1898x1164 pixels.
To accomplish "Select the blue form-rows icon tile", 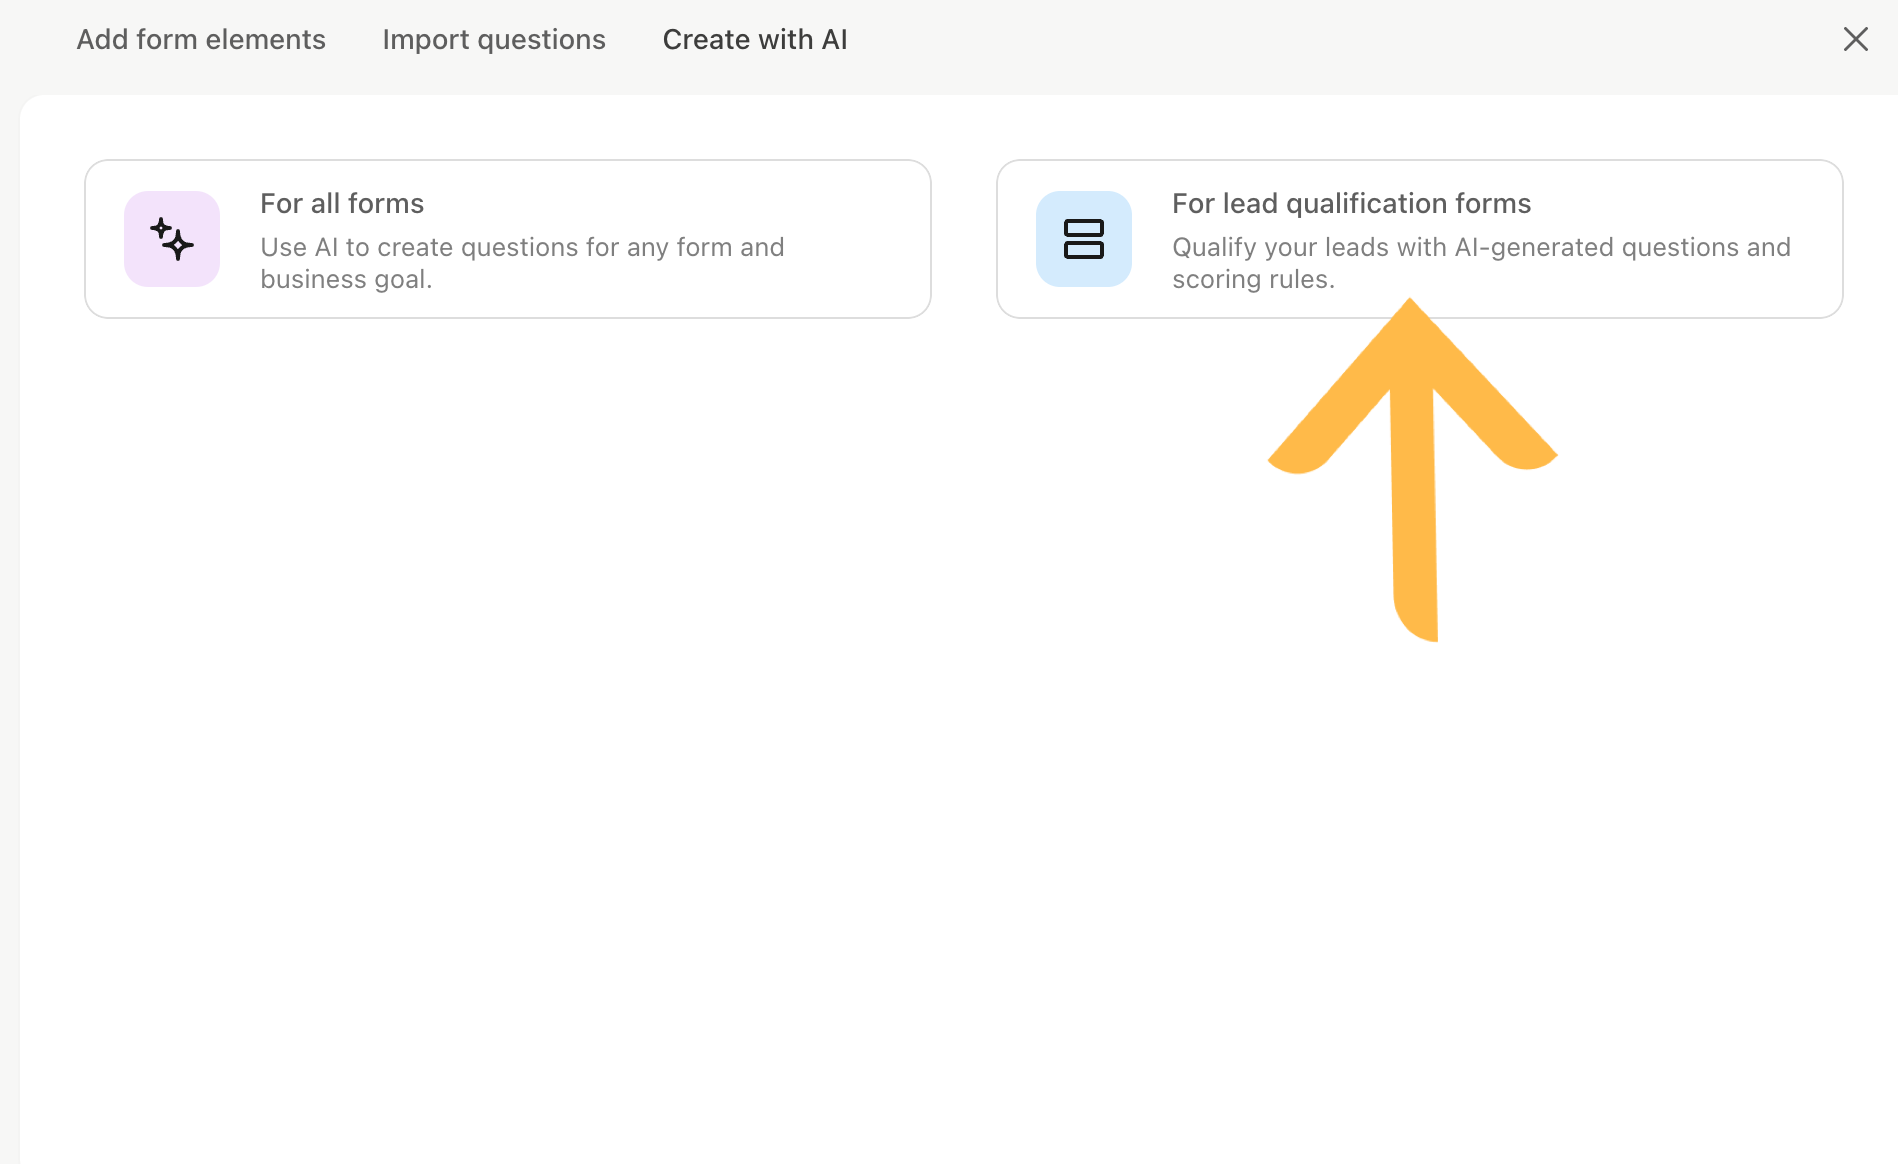I will (1084, 239).
